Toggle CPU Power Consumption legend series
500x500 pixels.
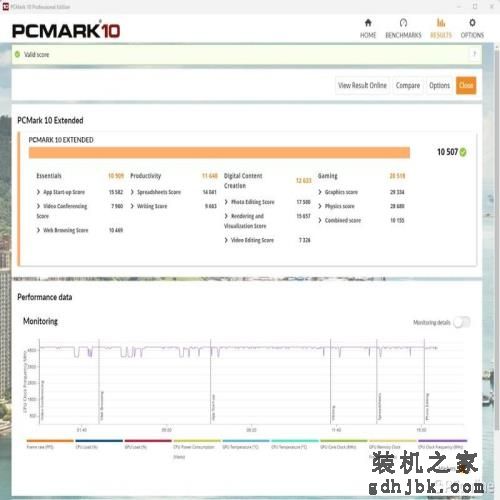click(x=197, y=449)
